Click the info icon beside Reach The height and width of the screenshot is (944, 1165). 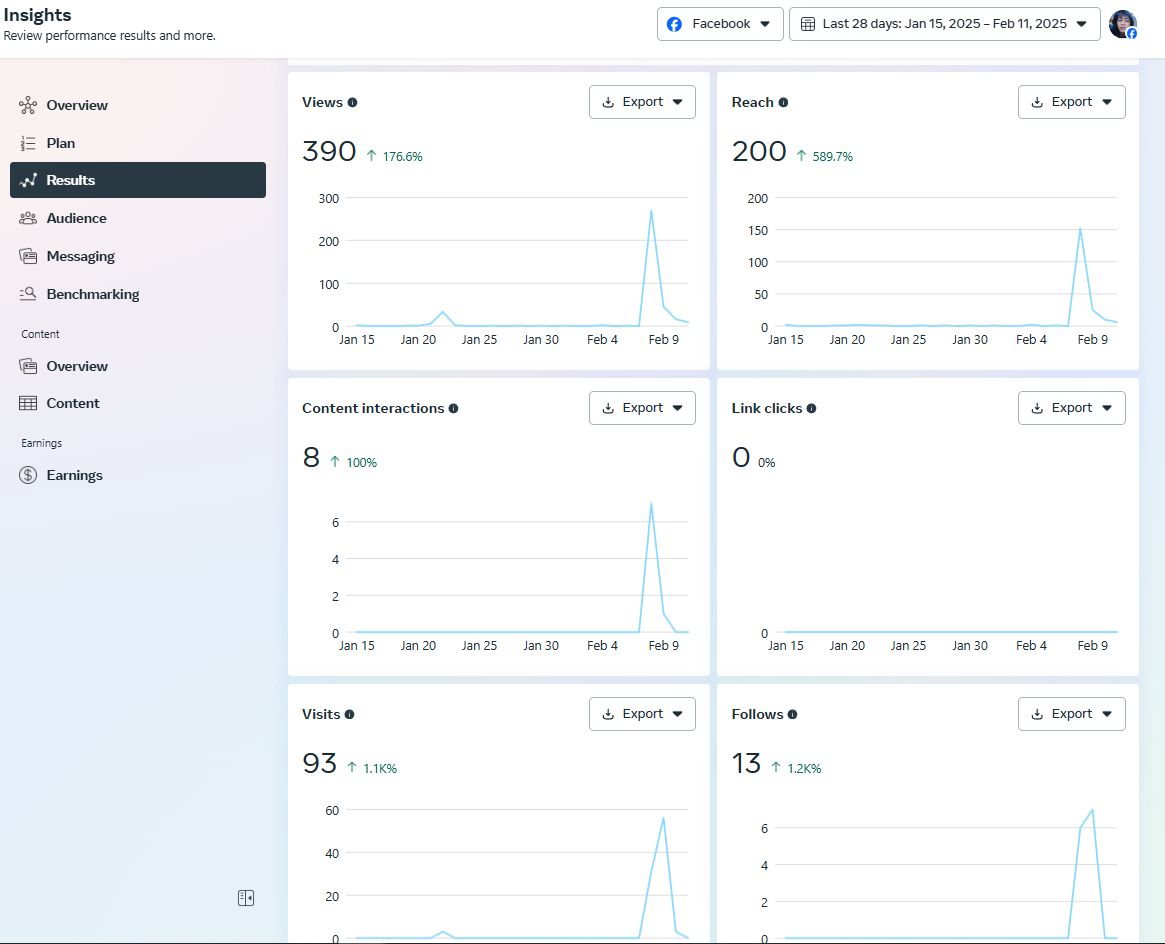point(783,102)
